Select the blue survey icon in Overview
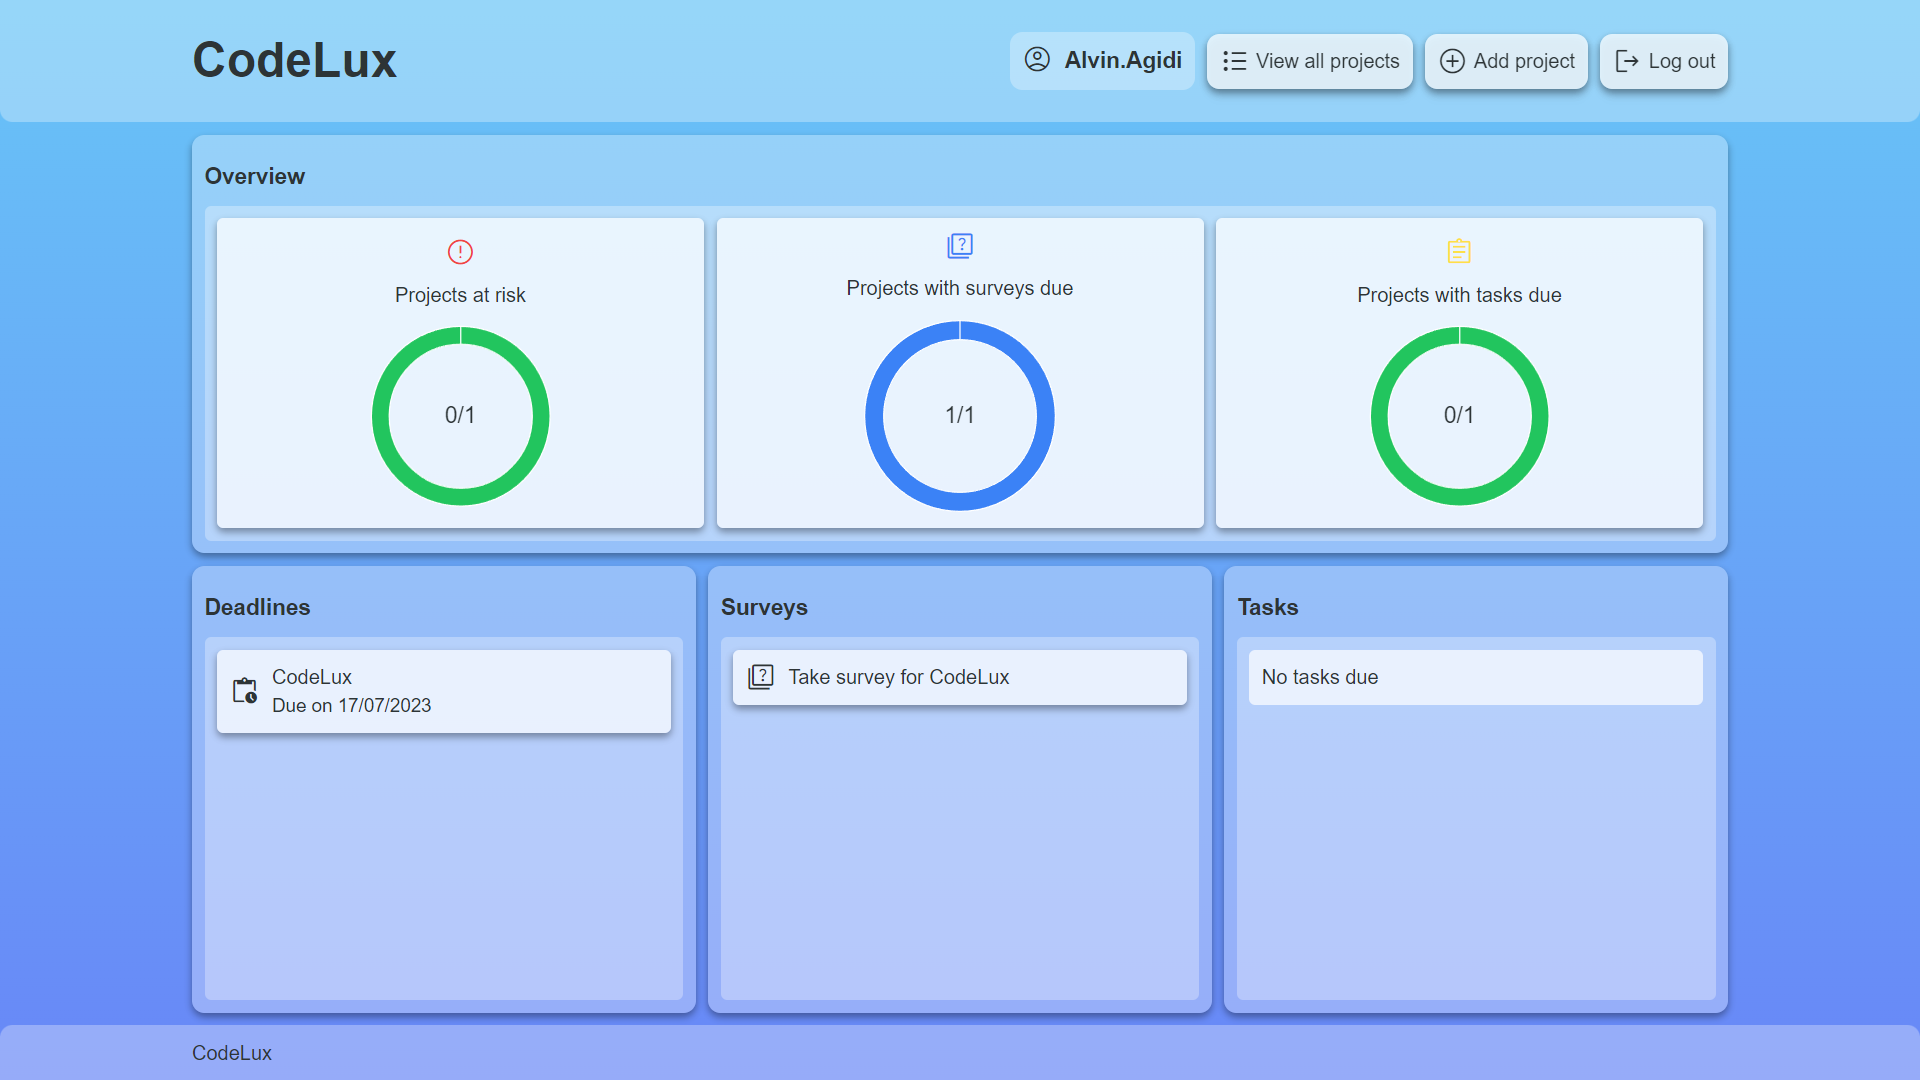1920x1080 pixels. pos(959,245)
